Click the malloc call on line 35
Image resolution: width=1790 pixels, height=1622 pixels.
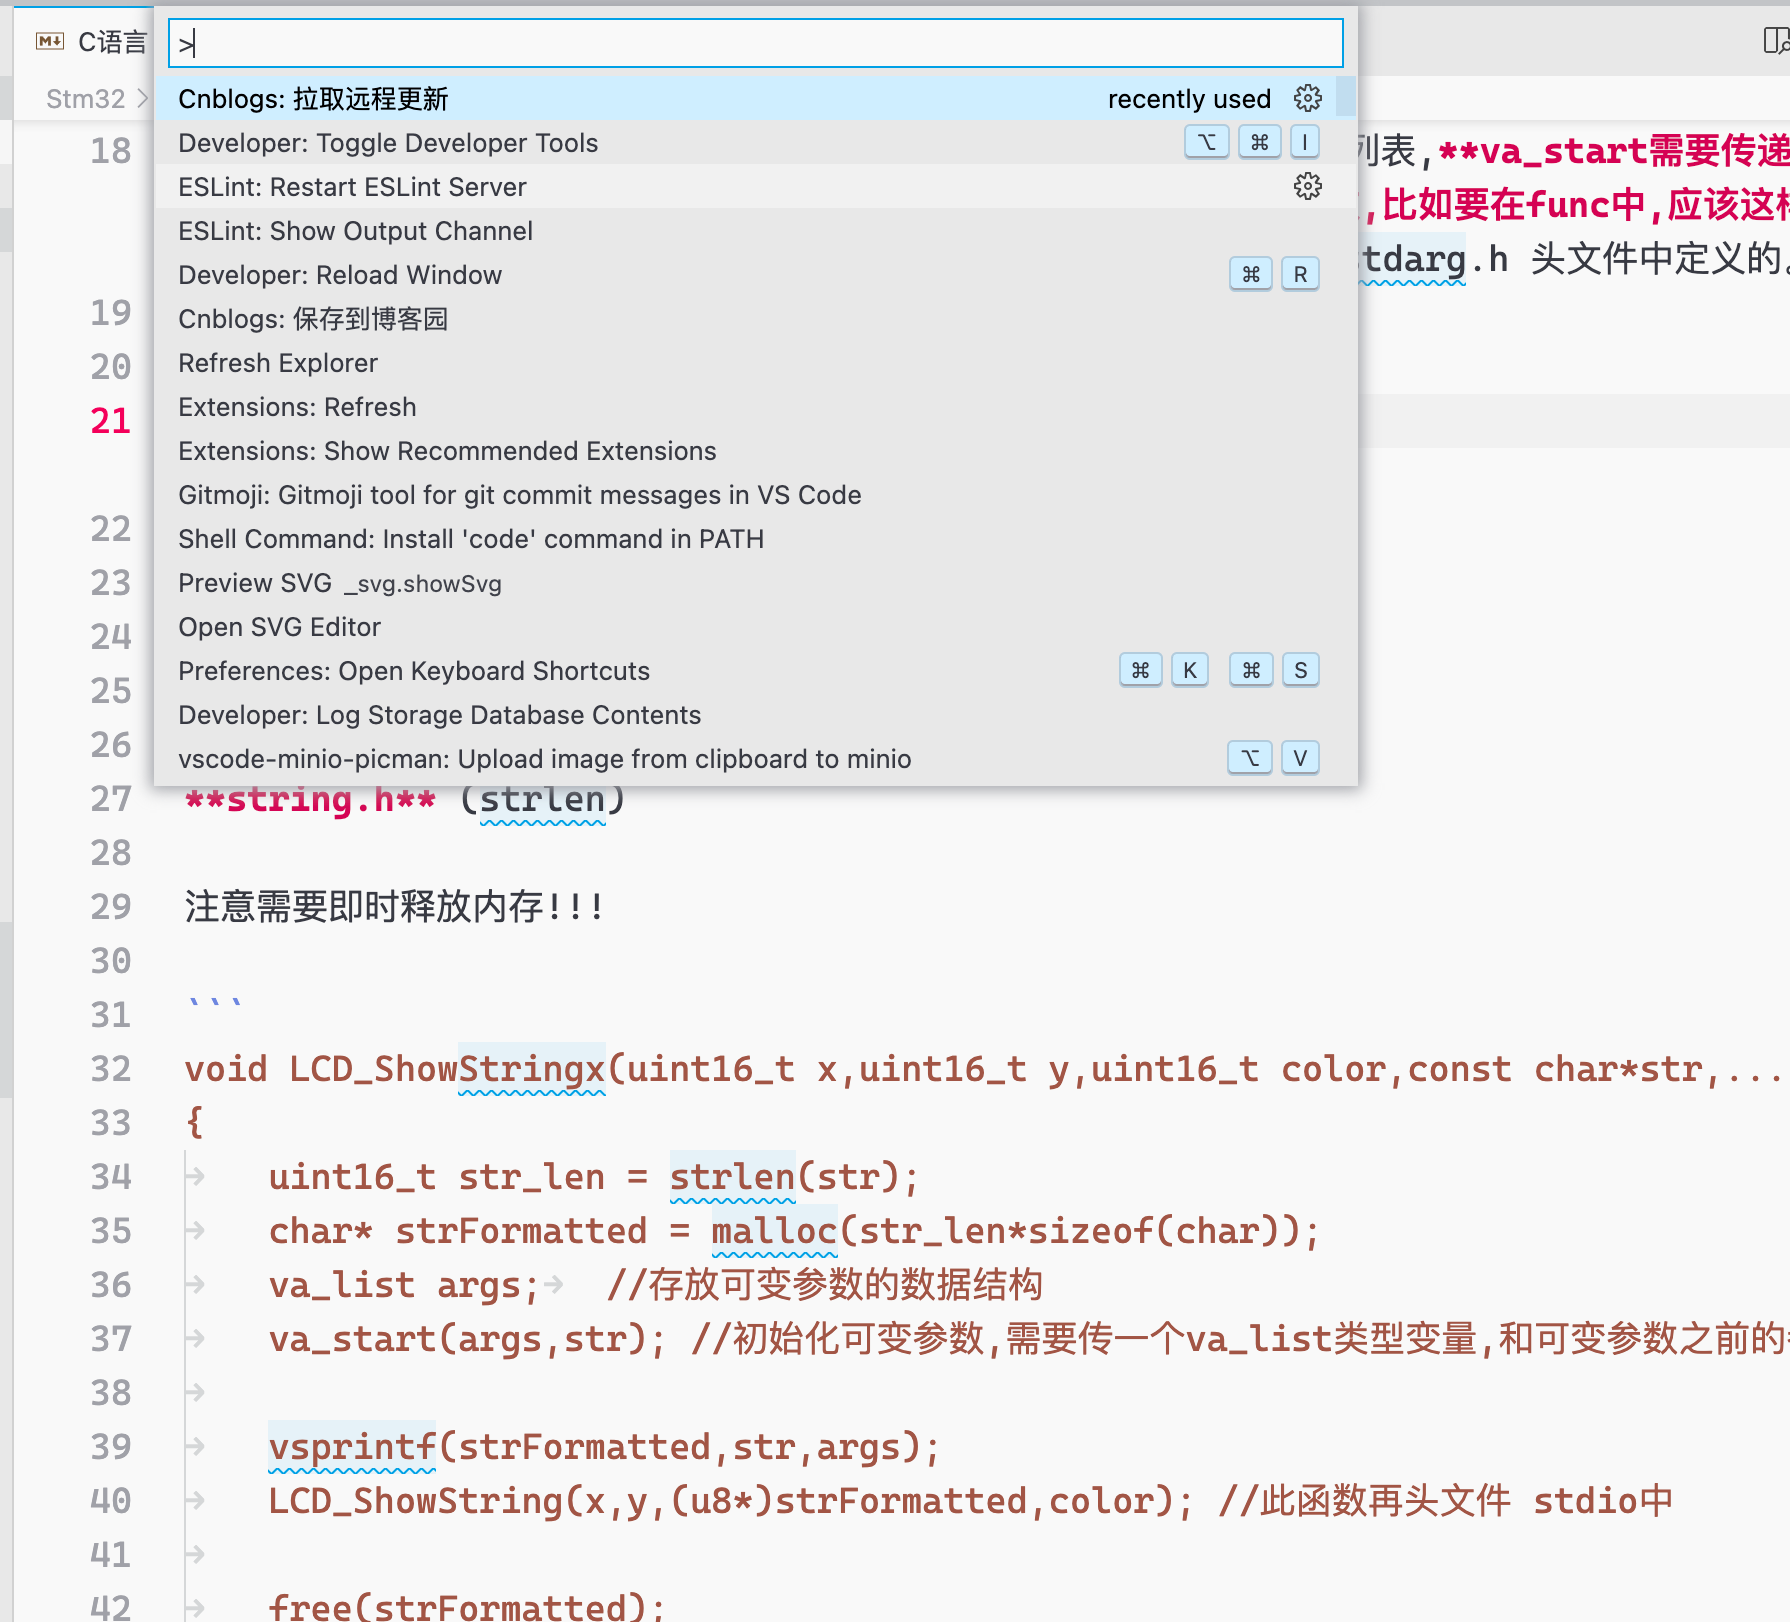(x=774, y=1231)
